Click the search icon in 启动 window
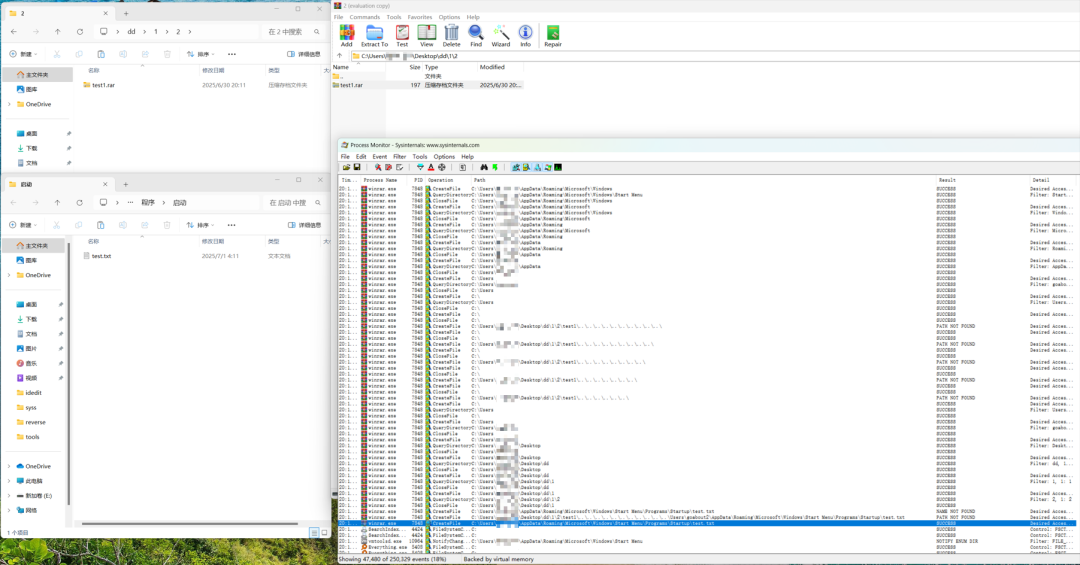1080x565 pixels. pyautogui.click(x=318, y=203)
